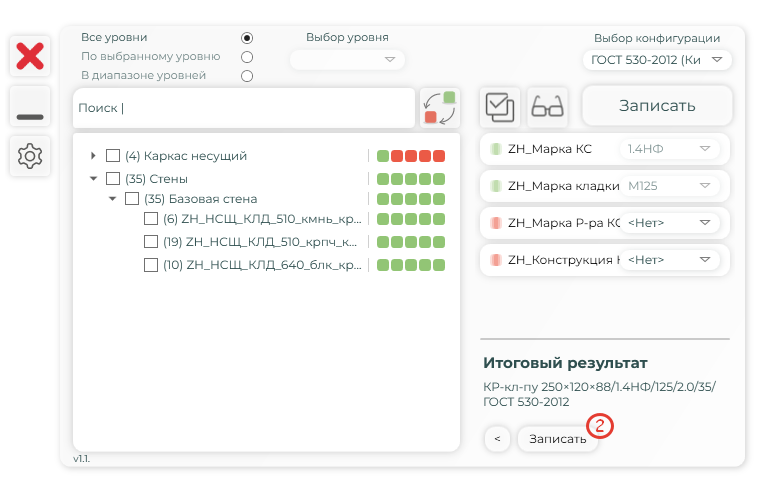
Task: Click status squares of 'Каркас несущий' row
Action: (411, 155)
